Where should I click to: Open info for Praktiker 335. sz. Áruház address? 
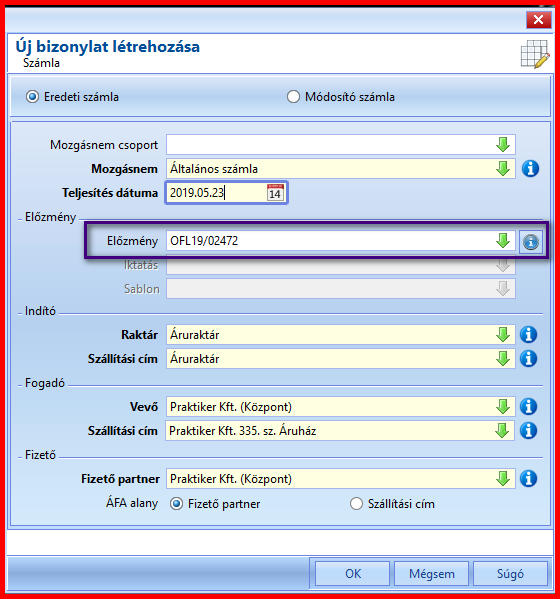pyautogui.click(x=529, y=431)
